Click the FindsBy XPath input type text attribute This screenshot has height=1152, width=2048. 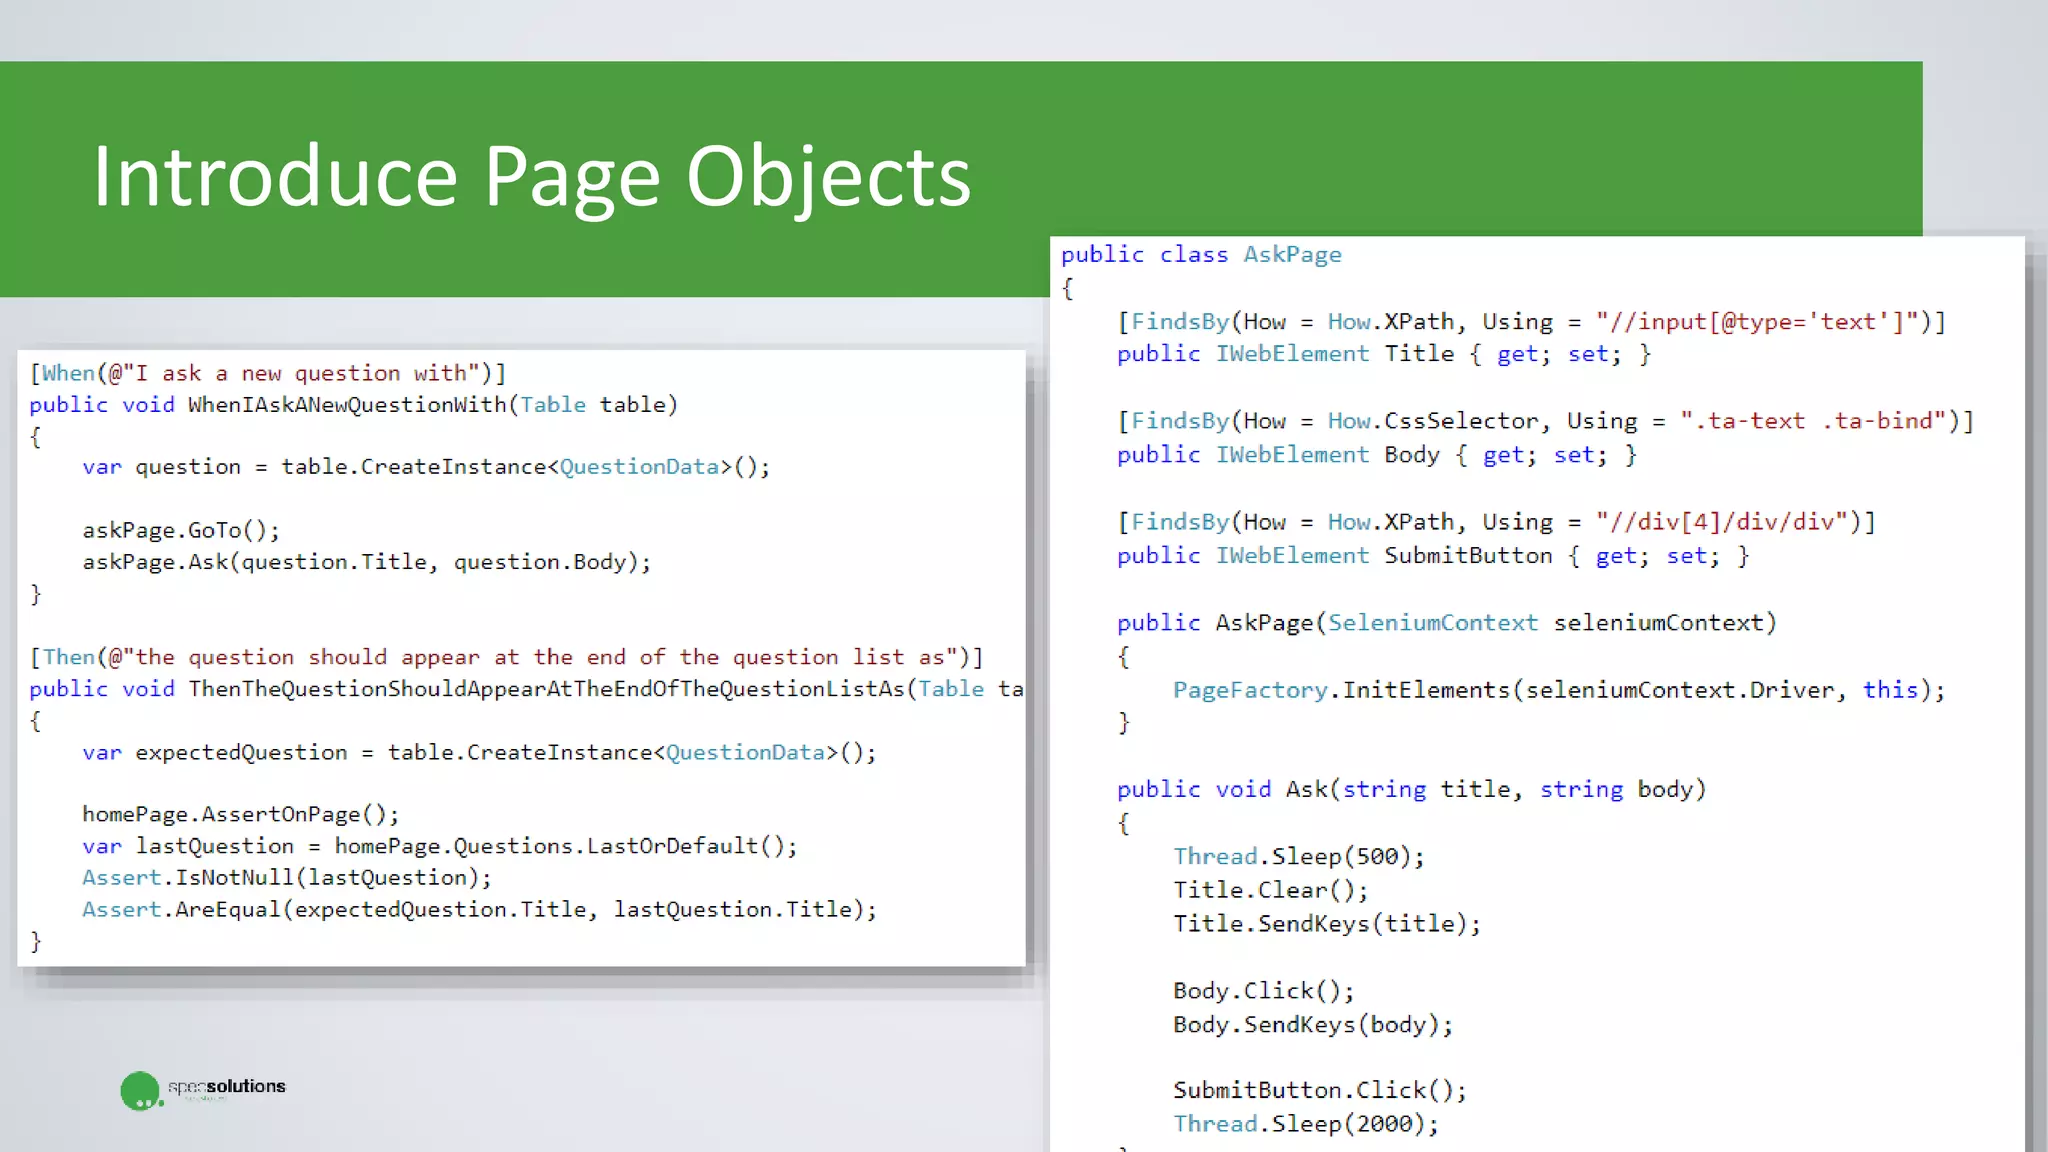(1532, 322)
